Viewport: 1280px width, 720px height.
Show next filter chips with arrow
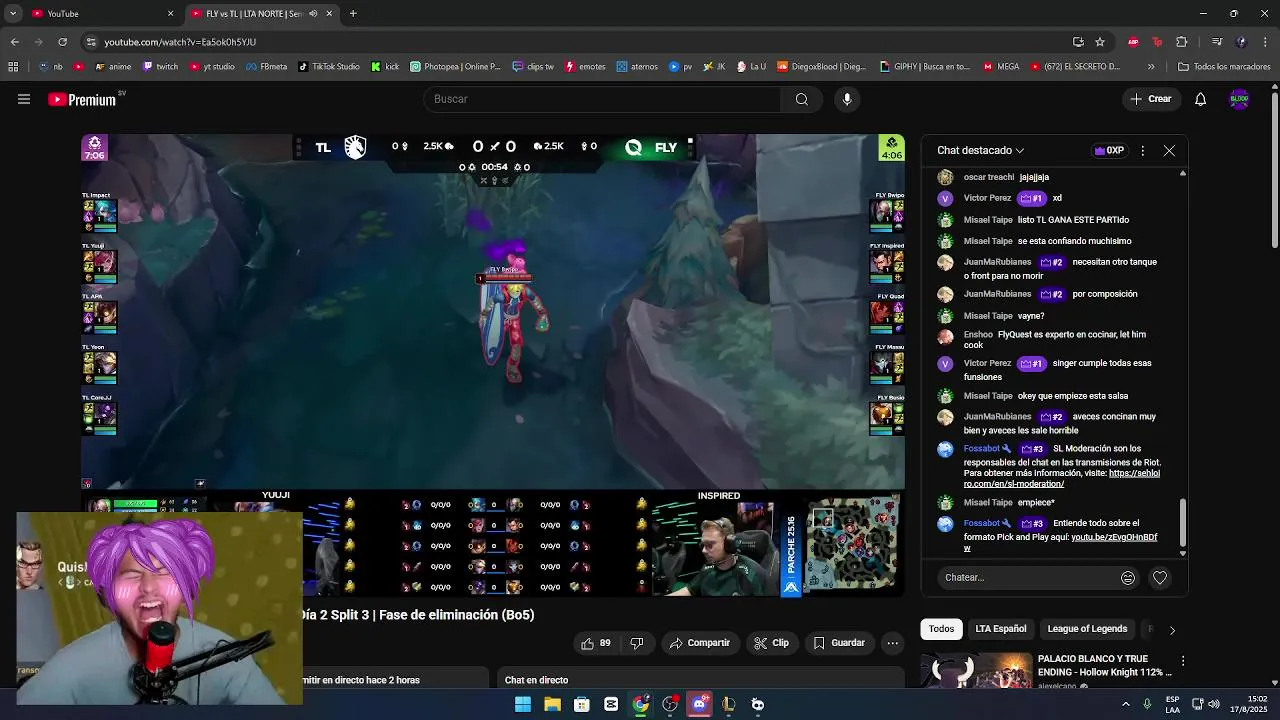1172,630
